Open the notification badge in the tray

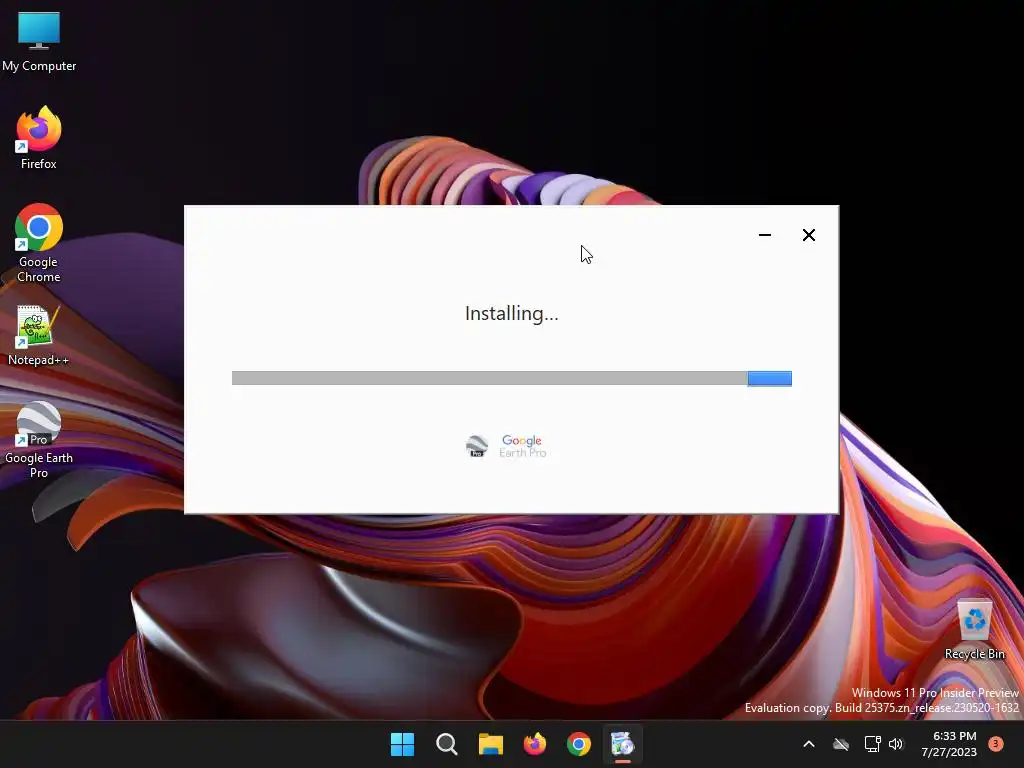[x=996, y=743]
